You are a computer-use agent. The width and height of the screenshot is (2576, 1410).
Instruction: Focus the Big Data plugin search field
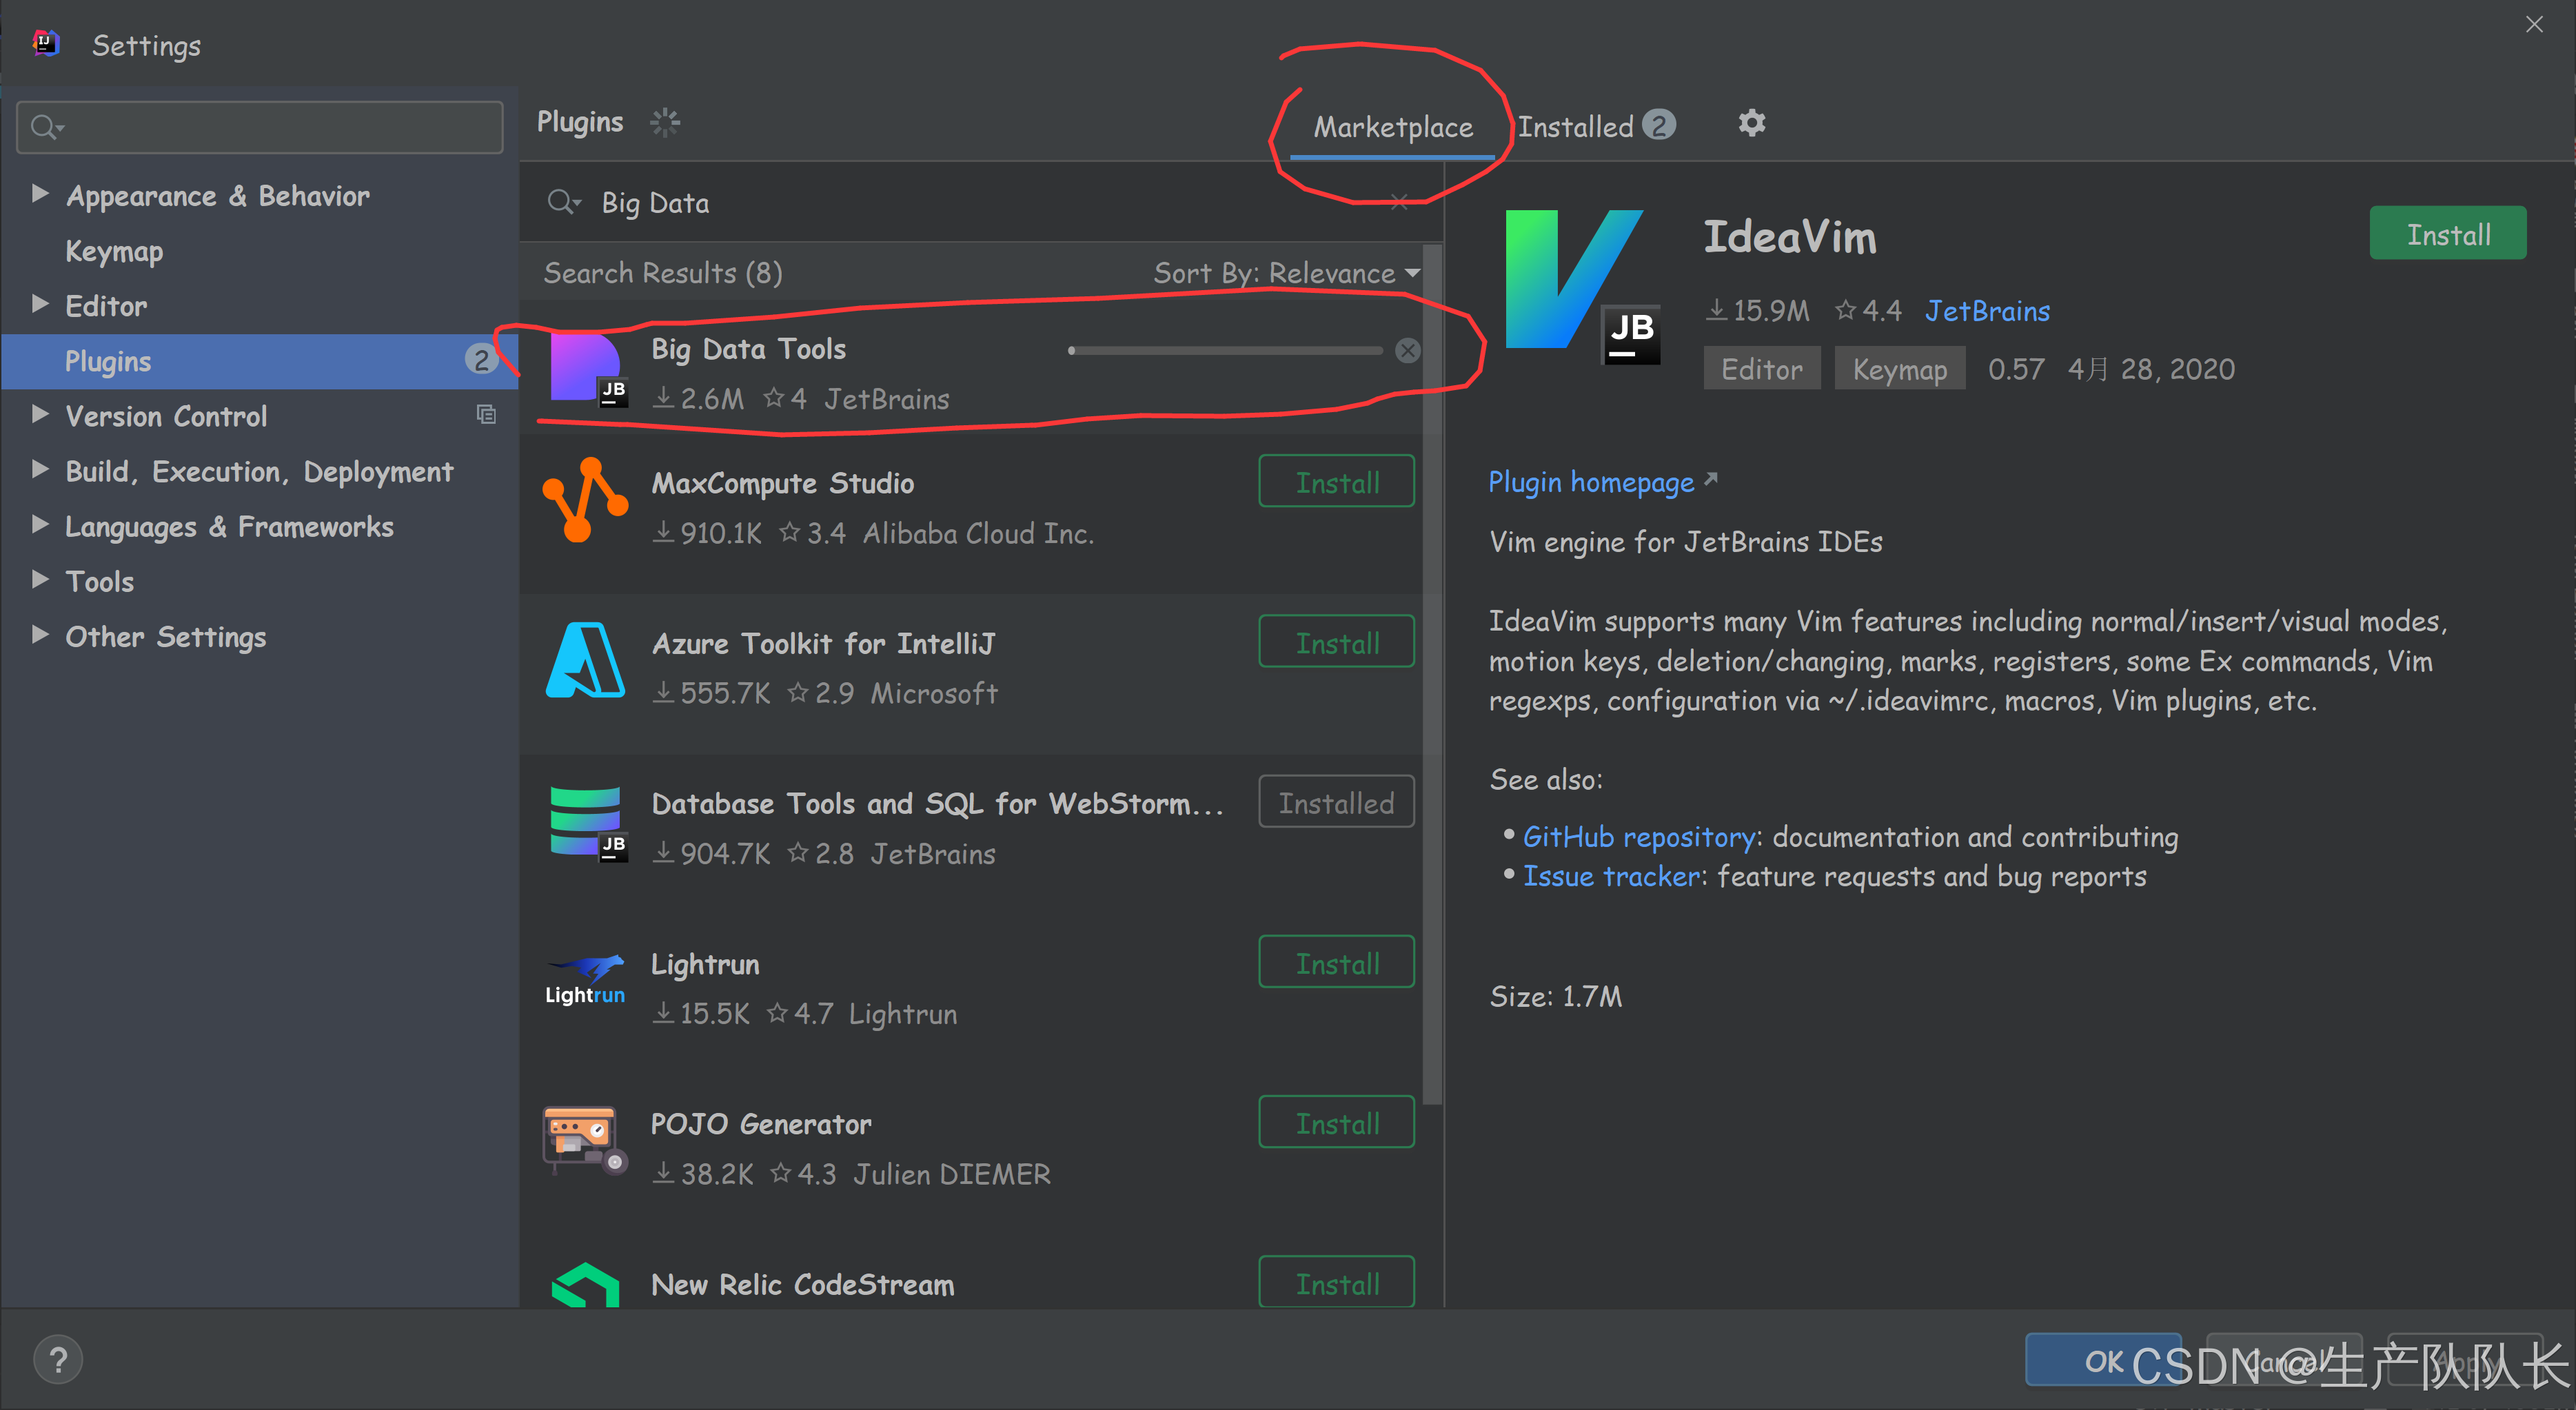(980, 203)
